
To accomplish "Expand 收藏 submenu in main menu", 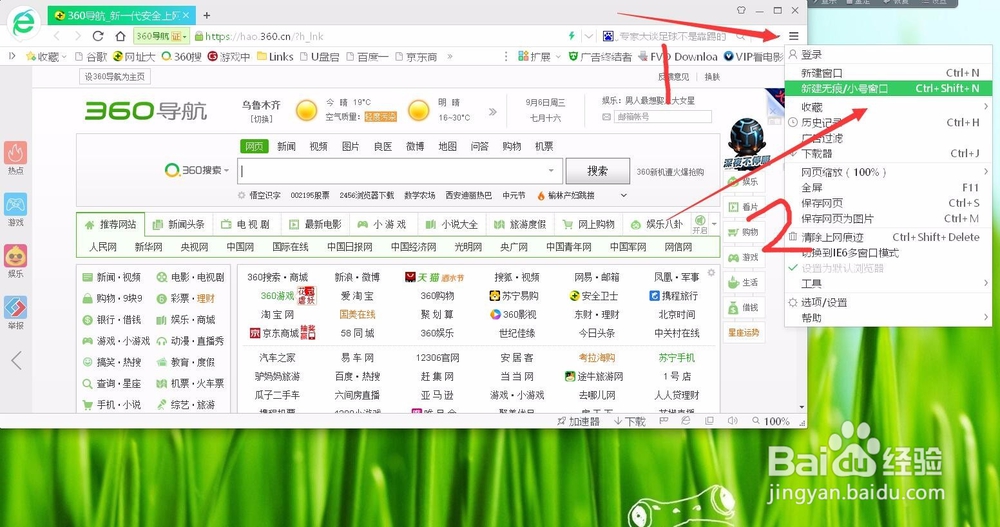I will pyautogui.click(x=985, y=107).
